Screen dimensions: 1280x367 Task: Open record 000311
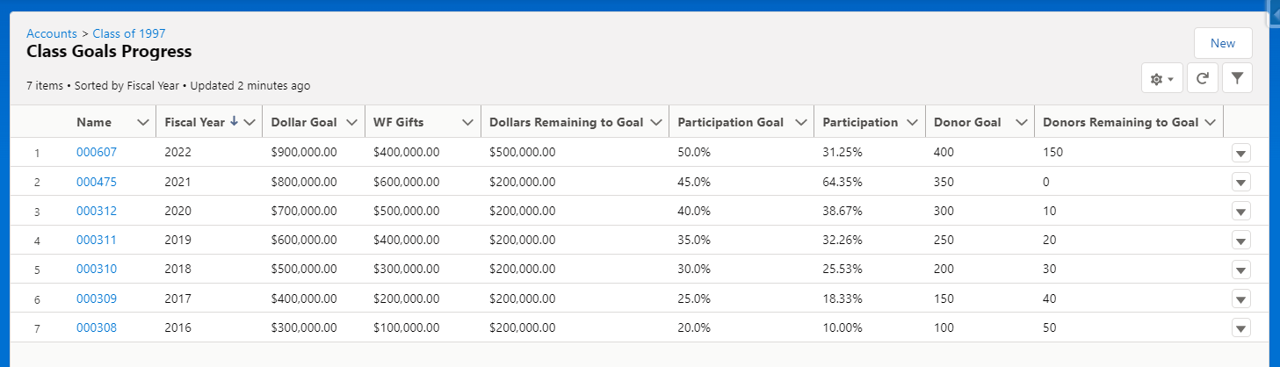pyautogui.click(x=96, y=240)
